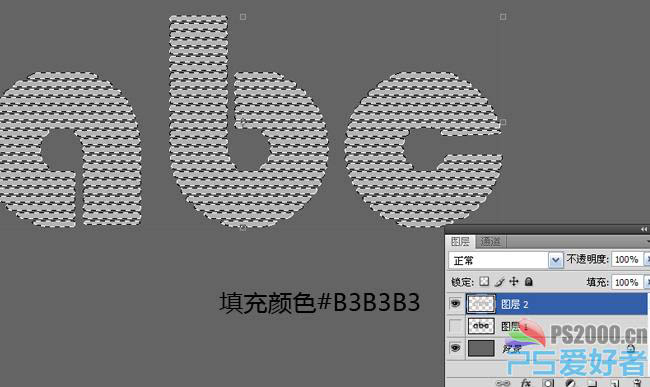Create new adjustment layer half-circle icon
This screenshot has width=650, height=387.
570,383
